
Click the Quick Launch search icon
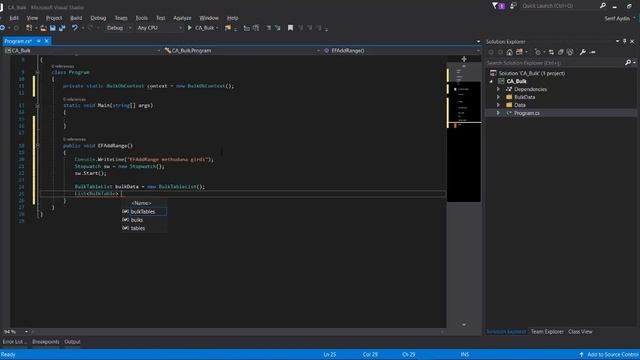[603, 6]
